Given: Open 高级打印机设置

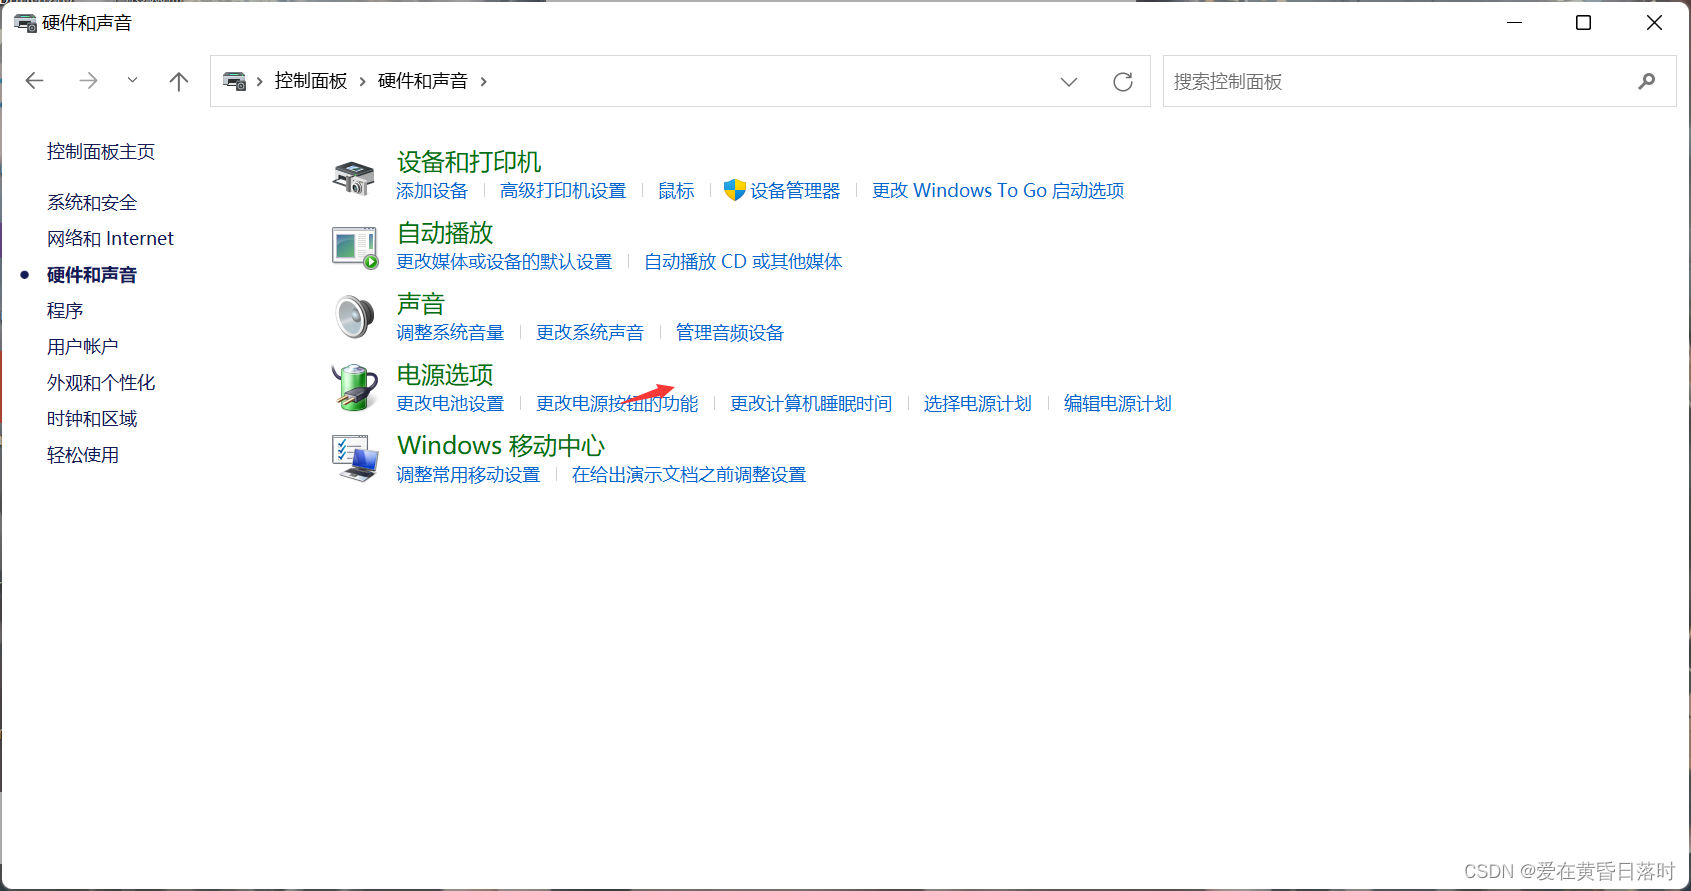Looking at the screenshot, I should point(563,191).
